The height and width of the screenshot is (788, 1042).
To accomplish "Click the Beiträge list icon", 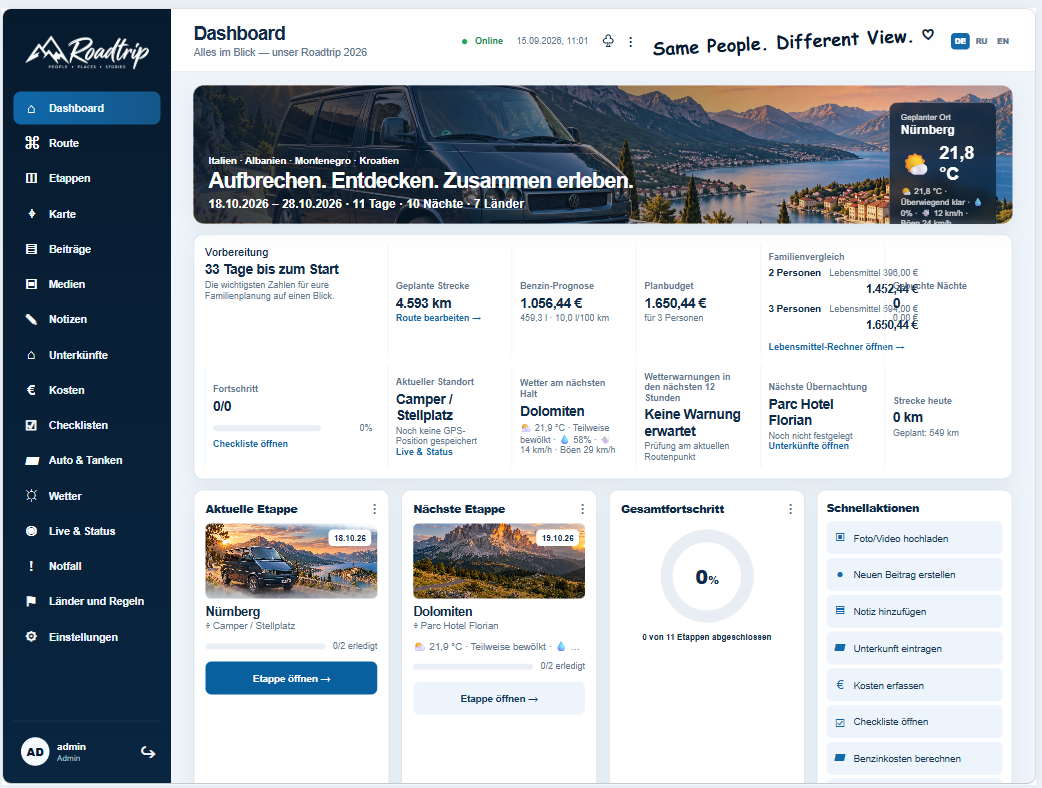I will pos(31,249).
